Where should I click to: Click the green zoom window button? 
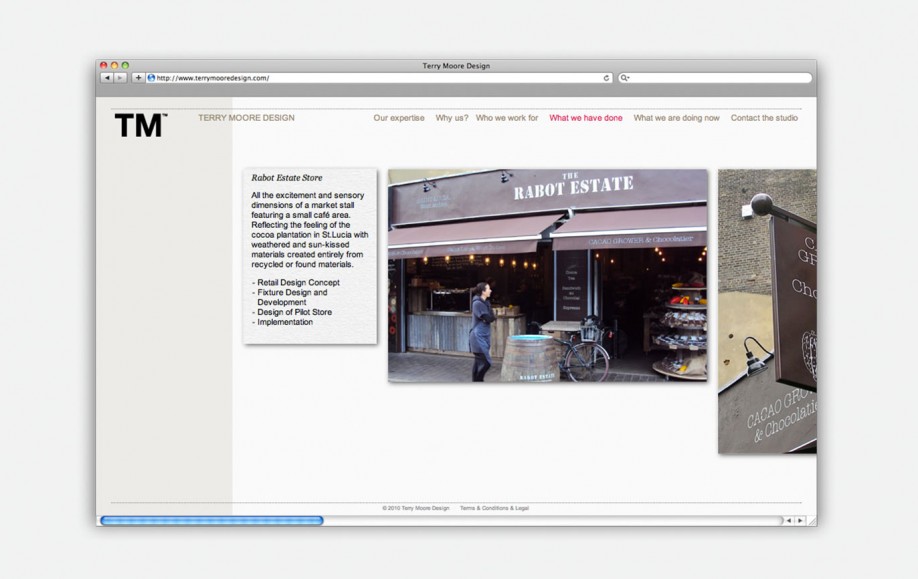[125, 66]
